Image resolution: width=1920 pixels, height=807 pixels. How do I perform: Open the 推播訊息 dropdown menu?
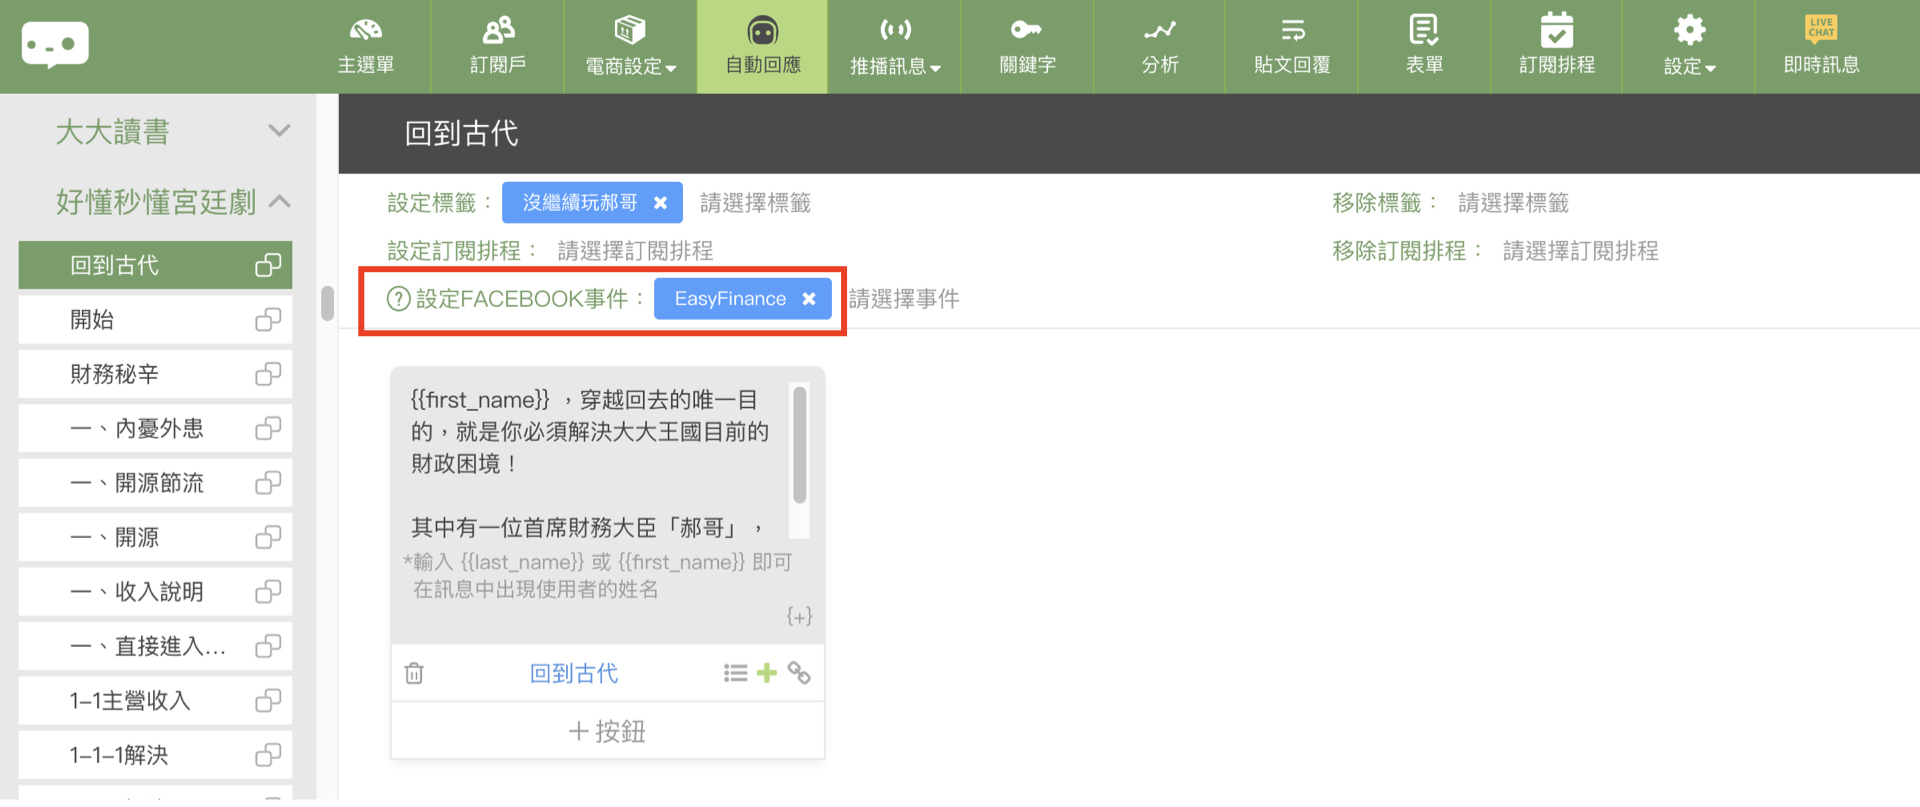pos(894,47)
